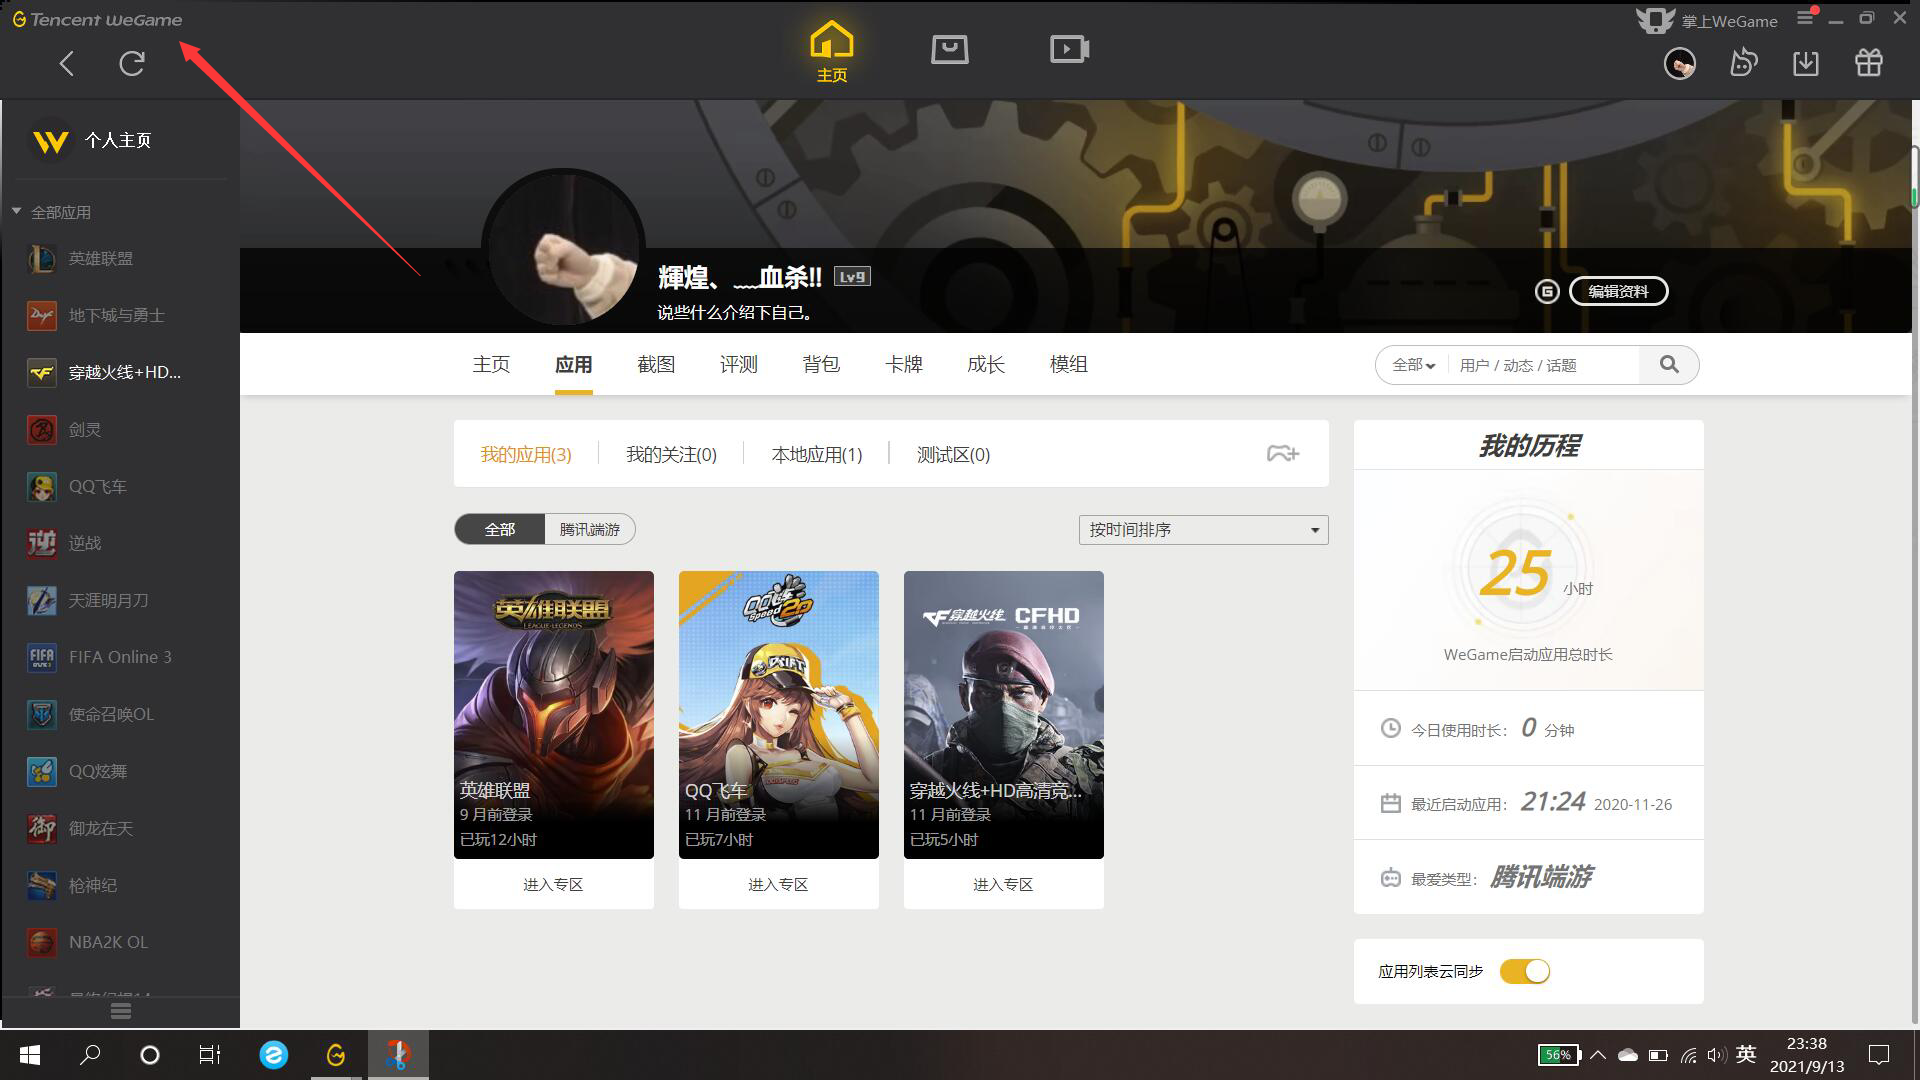Collapse the 全部应用 section
Viewport: 1920px width, 1080px height.
tap(16, 212)
